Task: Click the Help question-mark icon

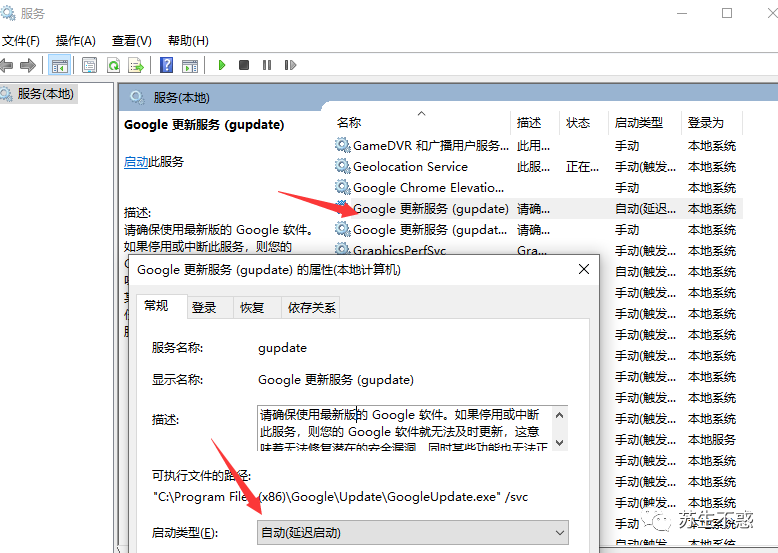Action: tap(167, 65)
